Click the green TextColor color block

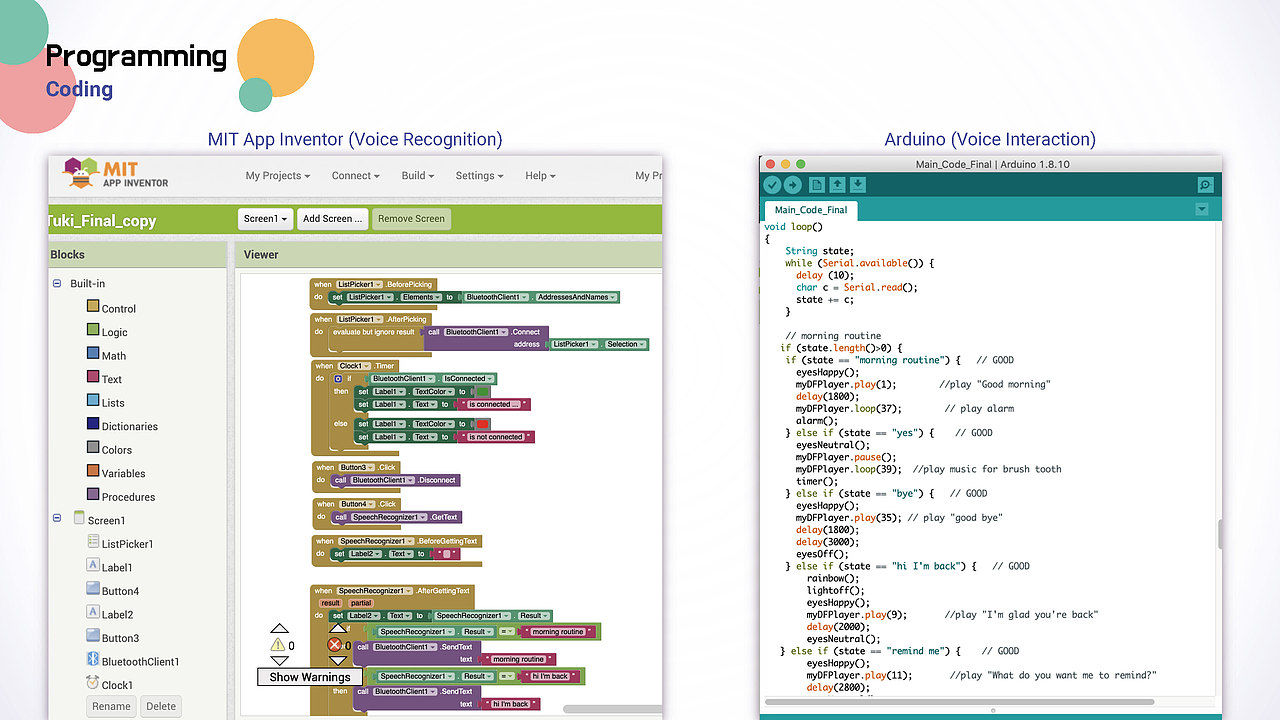coord(483,392)
